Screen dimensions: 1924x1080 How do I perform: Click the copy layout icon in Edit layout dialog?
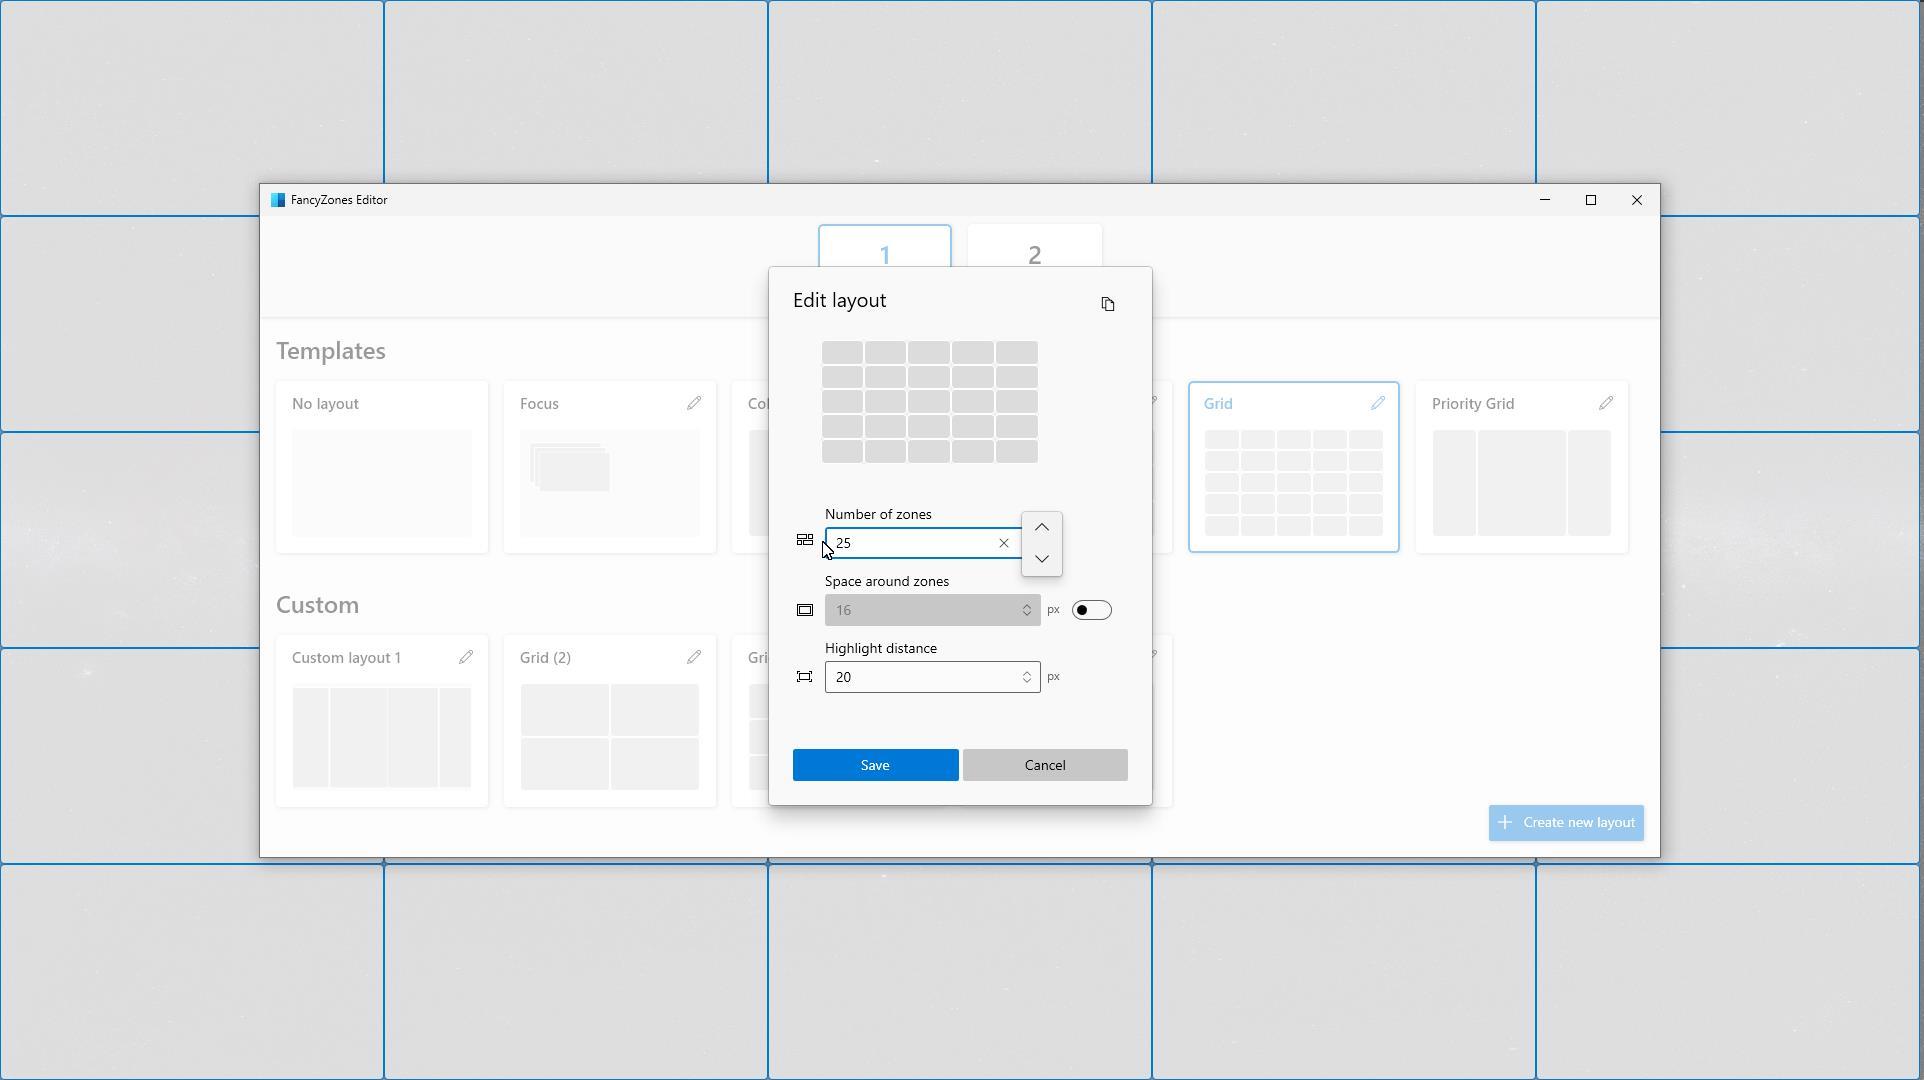point(1108,304)
